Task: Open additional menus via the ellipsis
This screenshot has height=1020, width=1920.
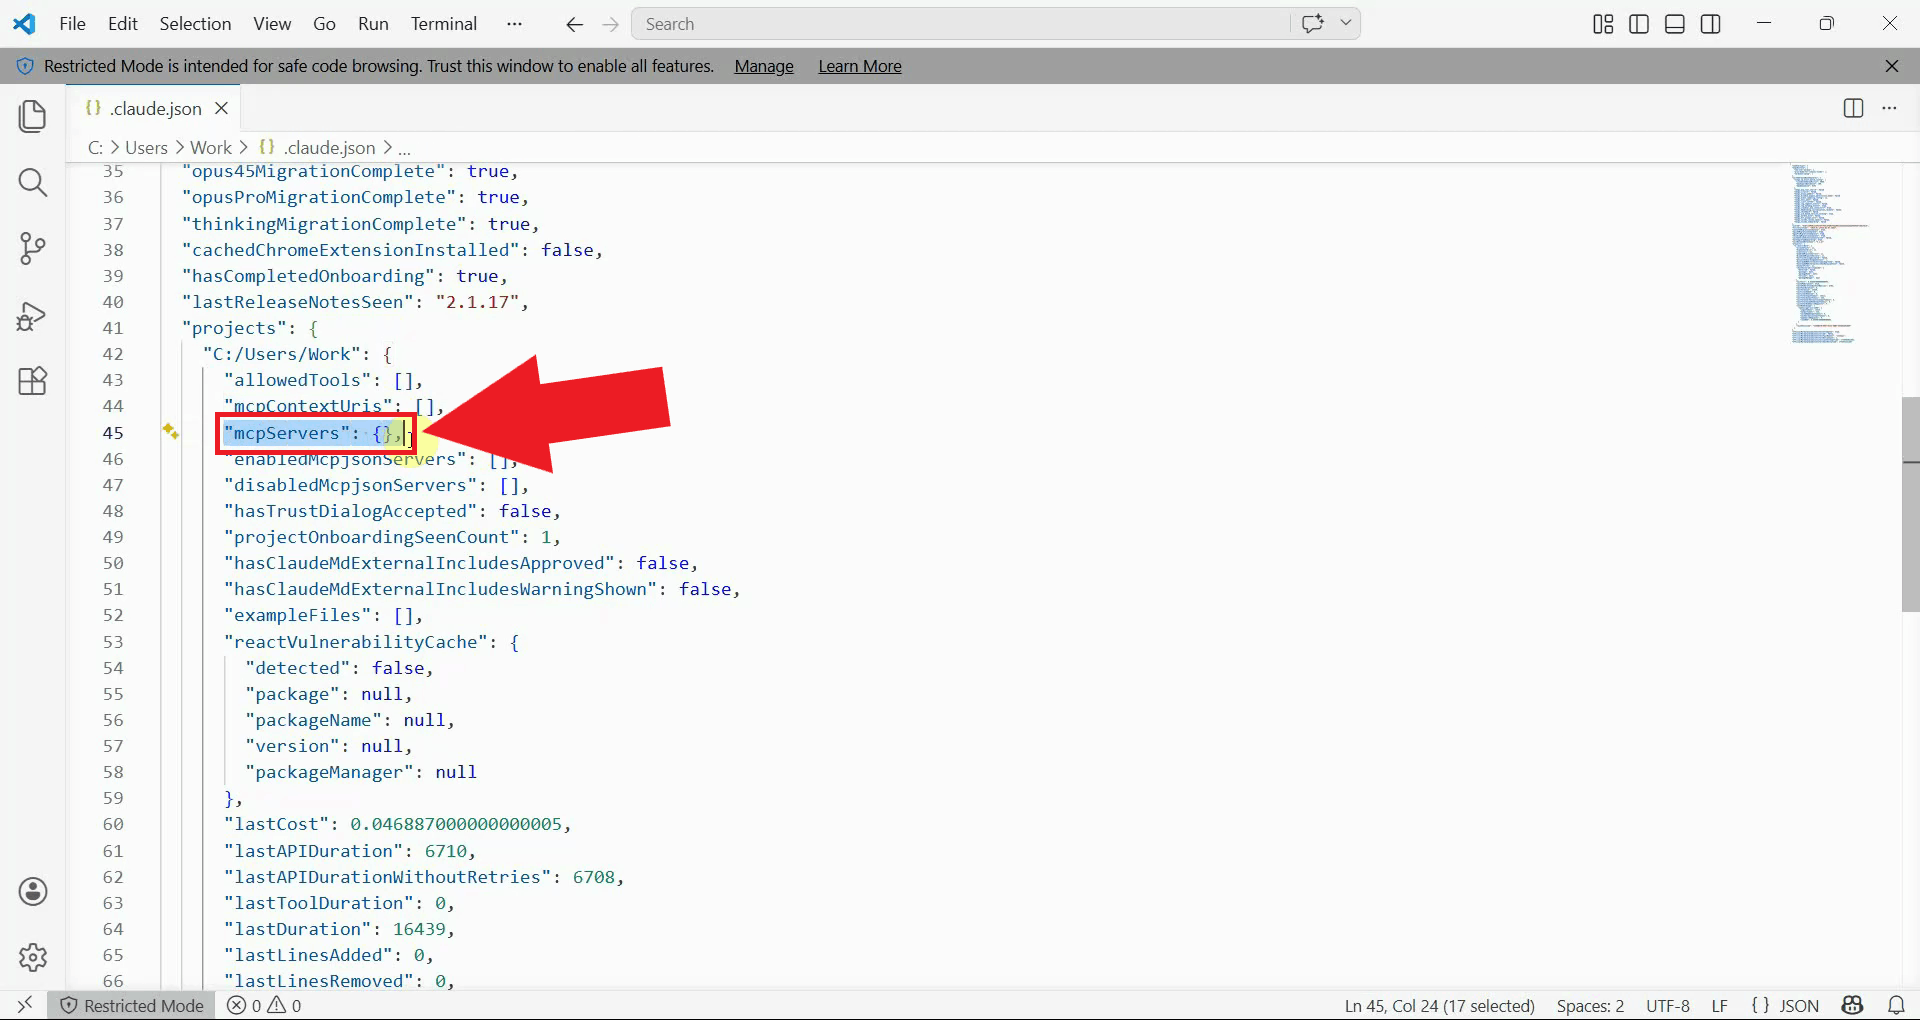Action: click(514, 24)
